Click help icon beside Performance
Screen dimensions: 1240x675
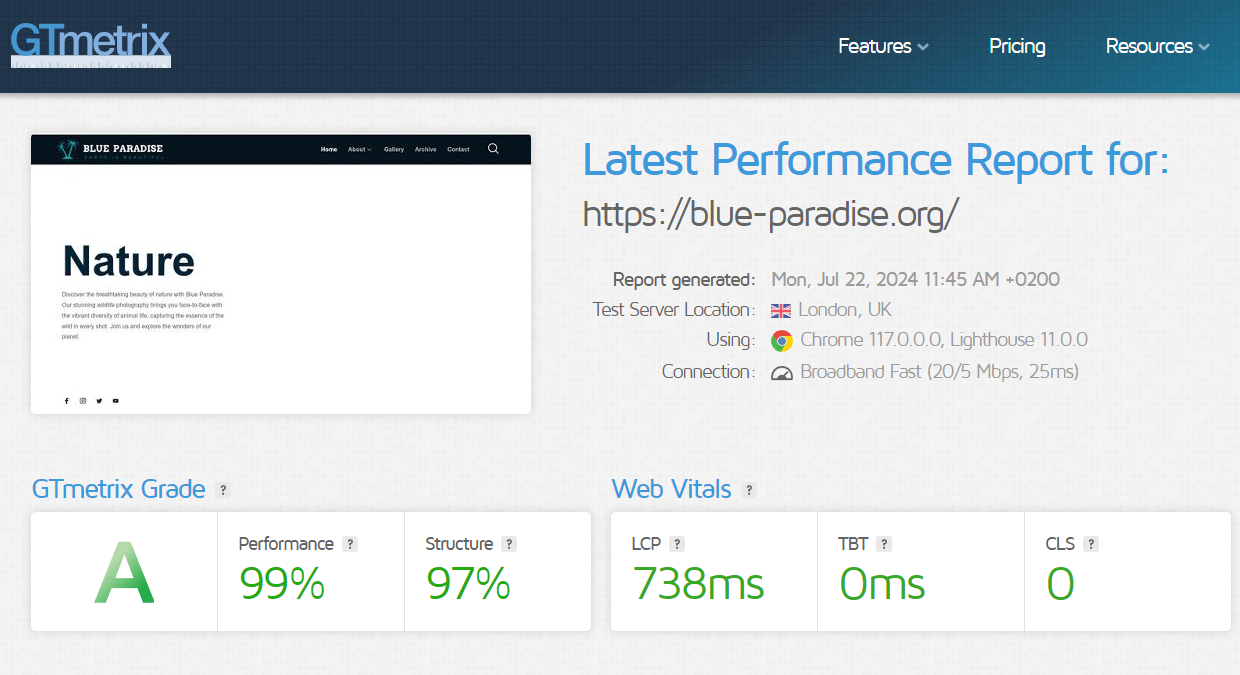(x=350, y=544)
